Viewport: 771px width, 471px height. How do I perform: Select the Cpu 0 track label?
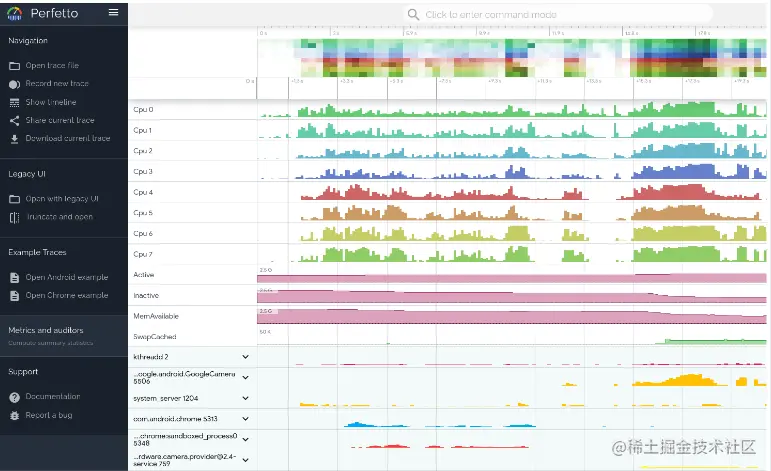point(143,110)
